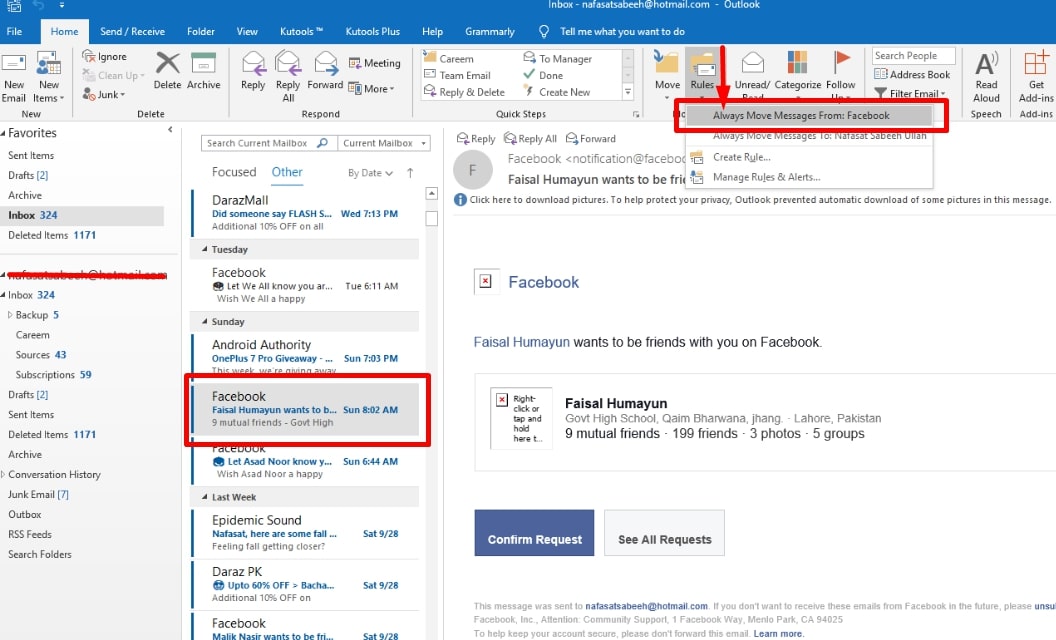Click Reply in the reading pane
Image resolution: width=1056 pixels, height=640 pixels.
tap(475, 139)
